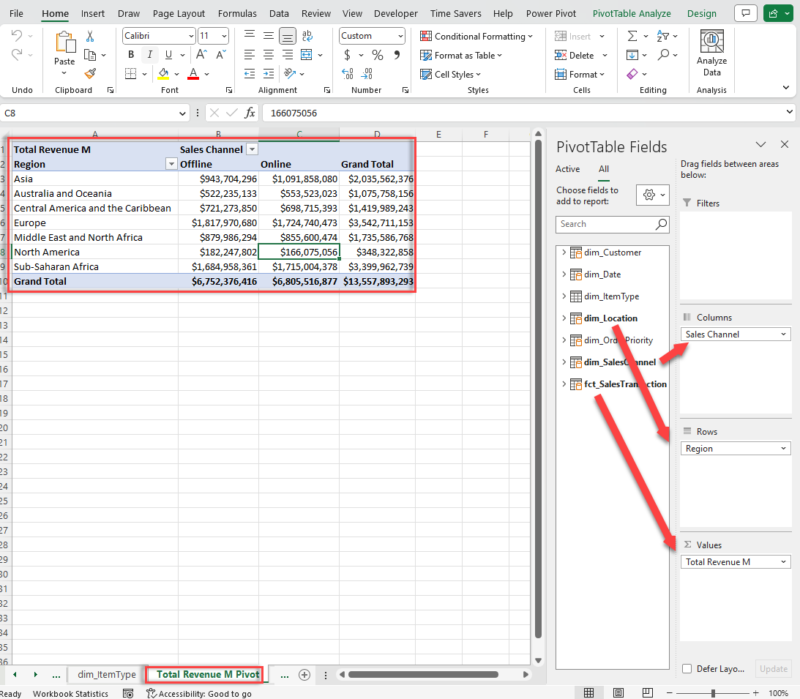Toggle the Defer Layout Update checkbox
The image size is (800, 699).
[686, 669]
